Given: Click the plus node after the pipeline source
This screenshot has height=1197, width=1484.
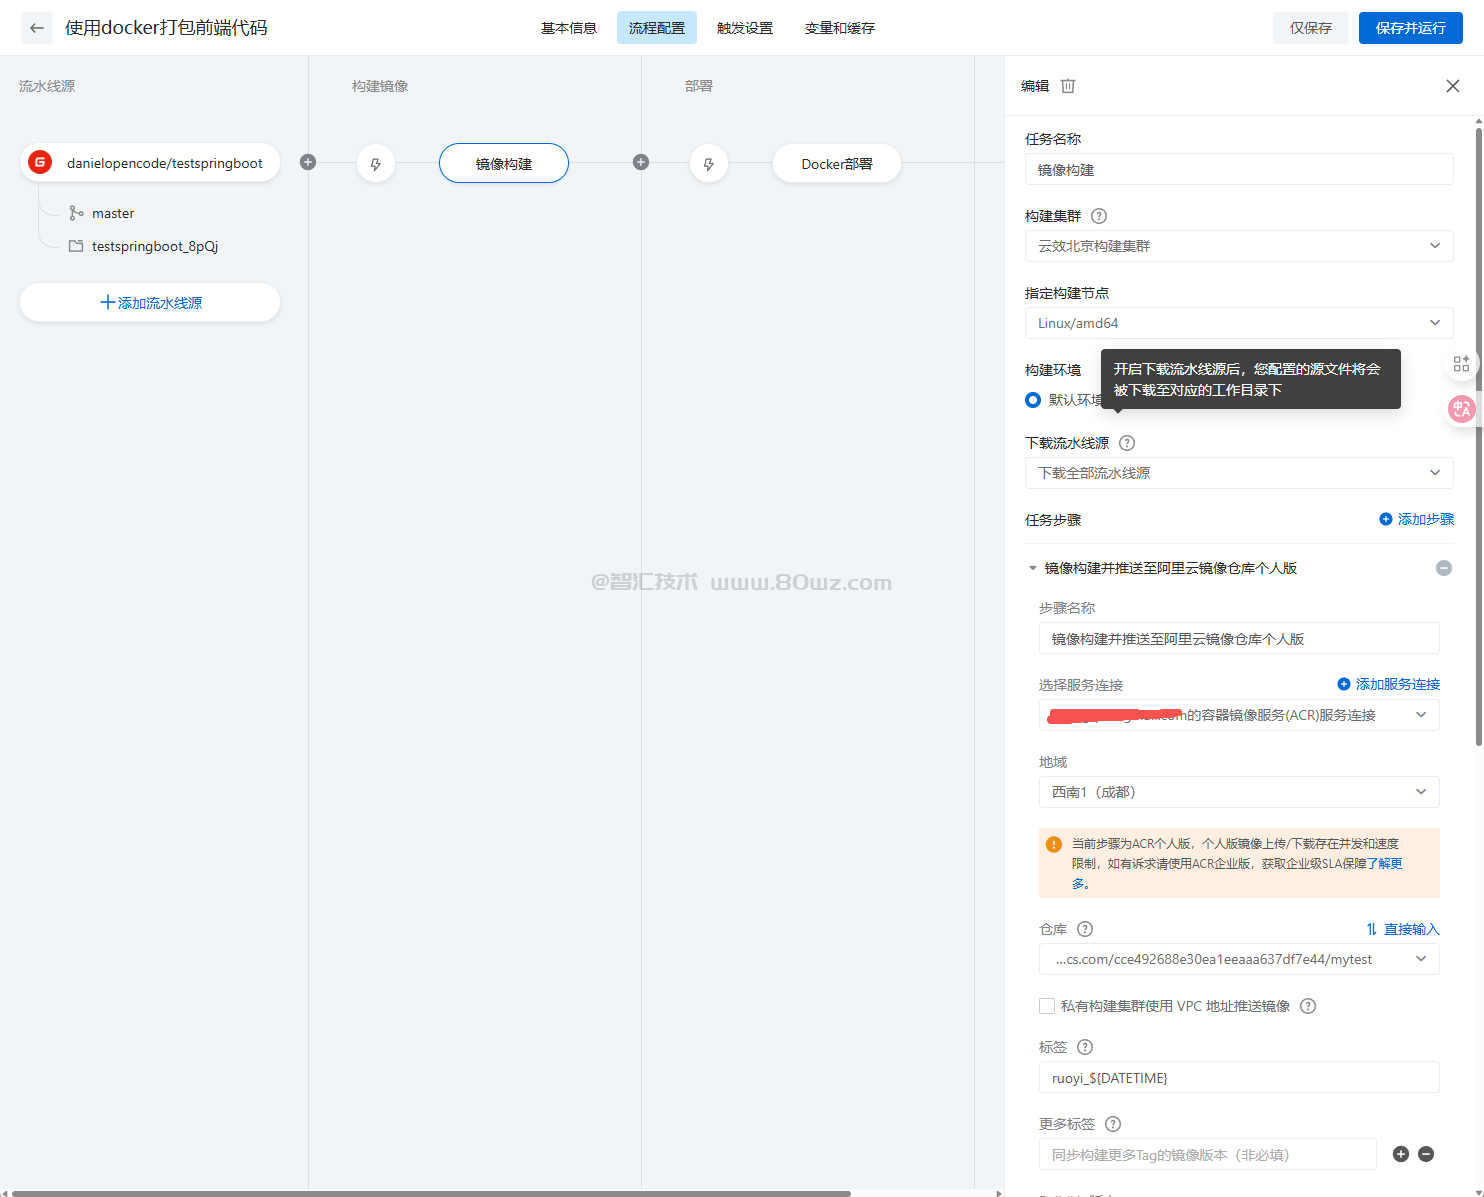Looking at the screenshot, I should 308,162.
